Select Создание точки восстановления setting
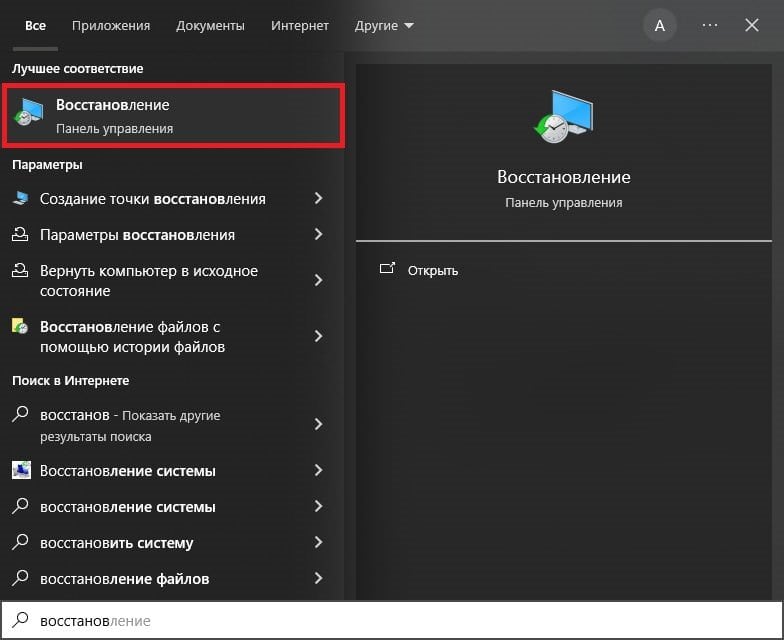This screenshot has width=784, height=640. coord(153,198)
